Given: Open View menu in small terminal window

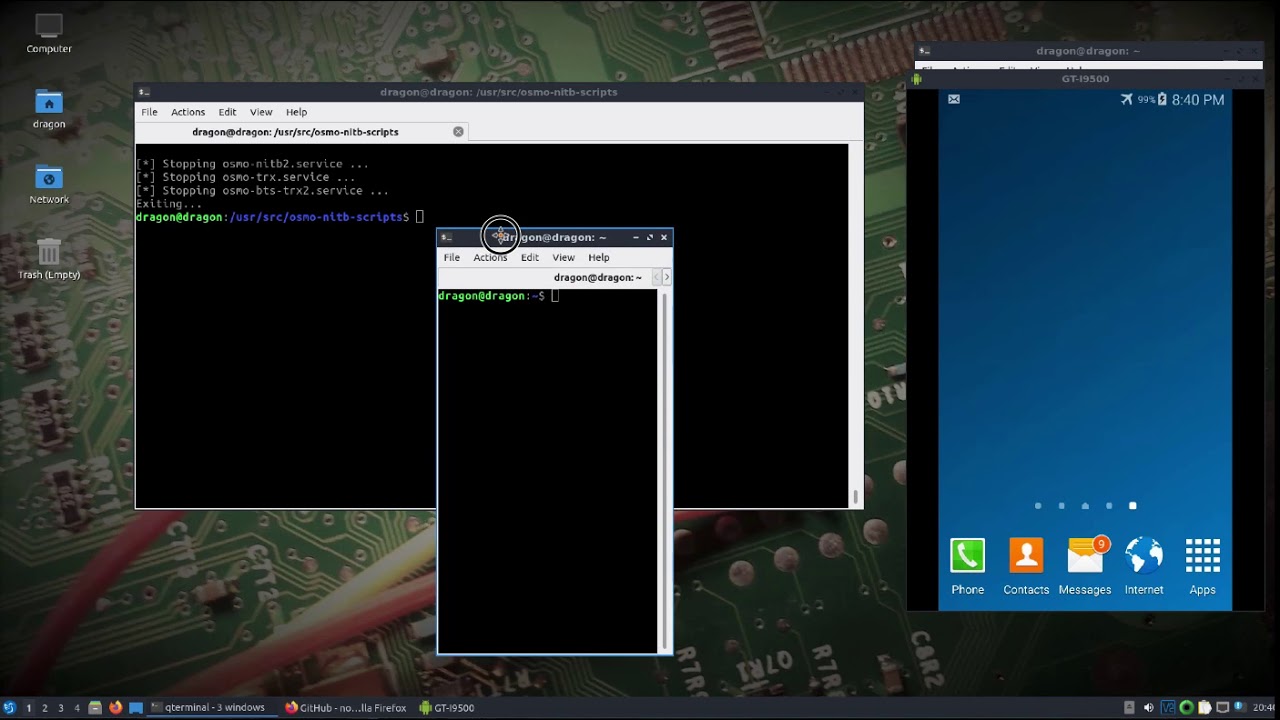Looking at the screenshot, I should pyautogui.click(x=564, y=257).
